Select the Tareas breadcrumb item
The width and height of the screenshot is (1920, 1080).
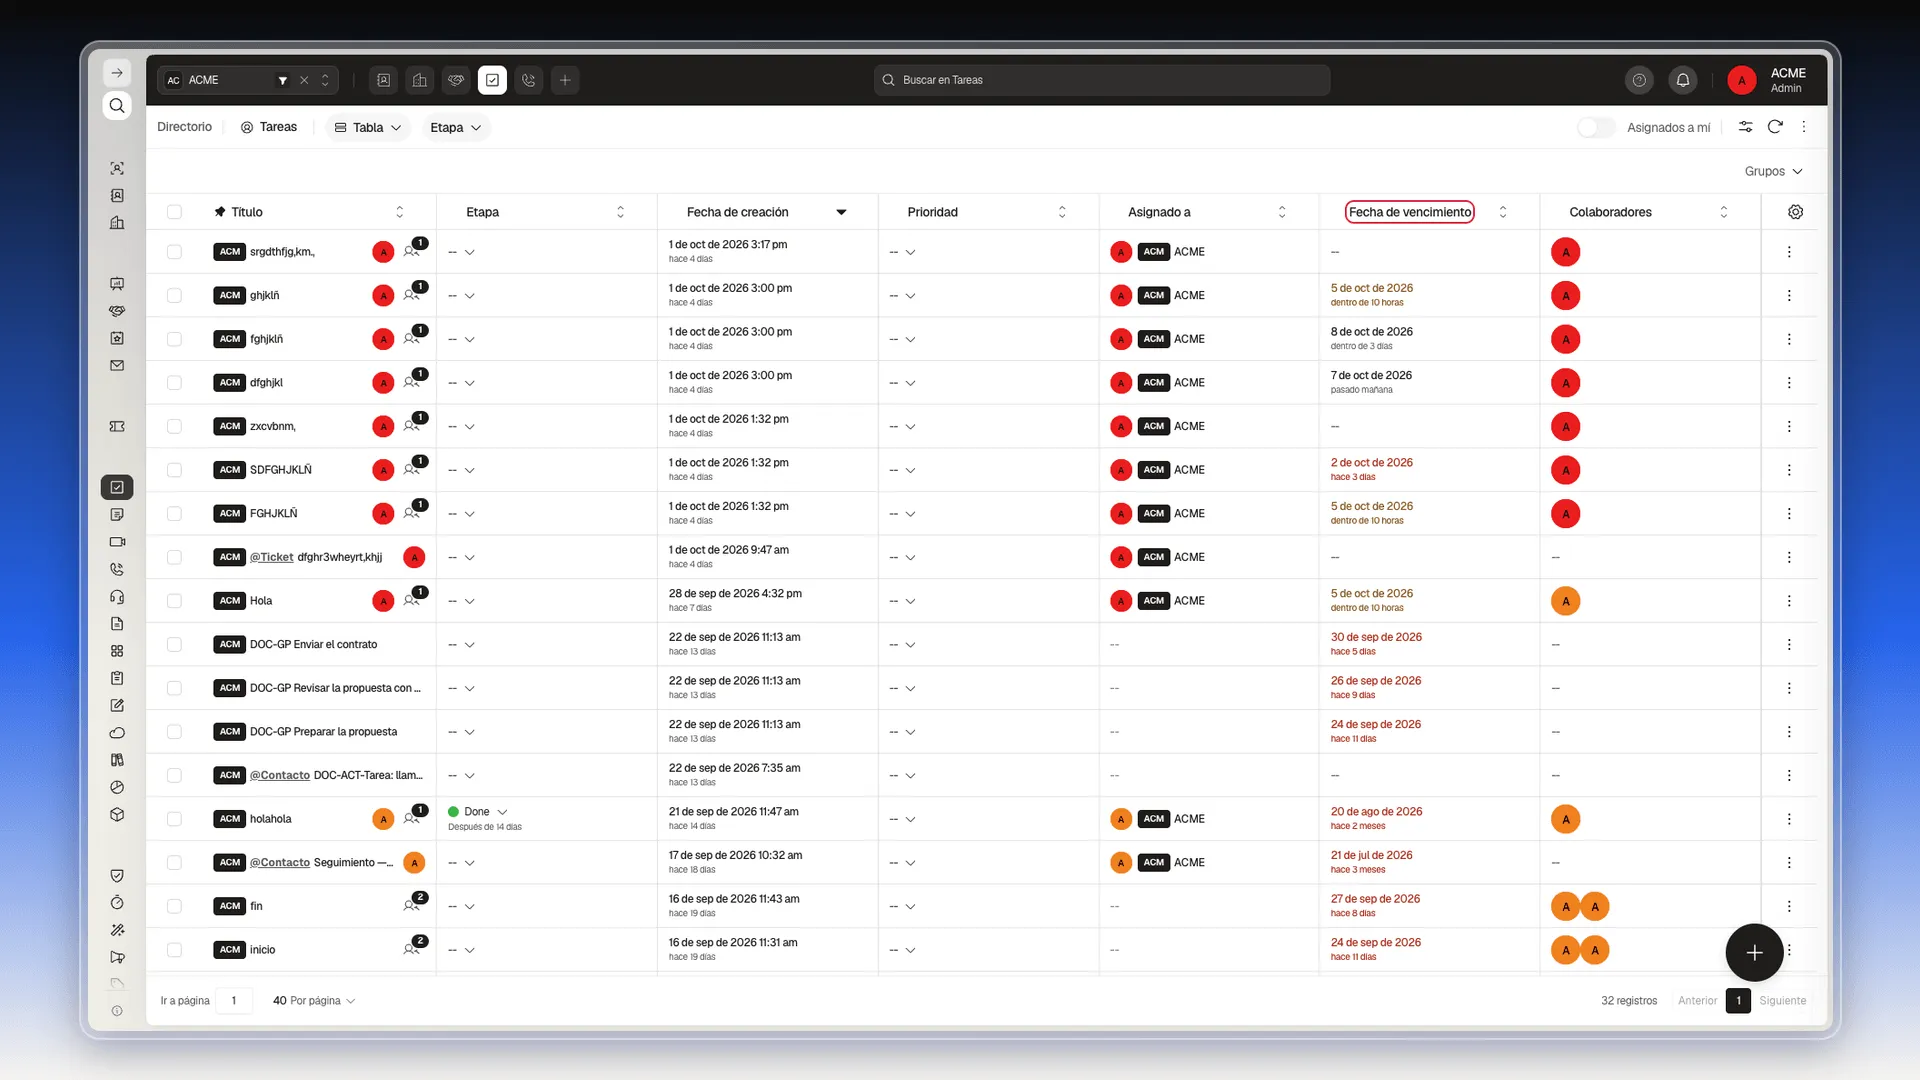(269, 127)
